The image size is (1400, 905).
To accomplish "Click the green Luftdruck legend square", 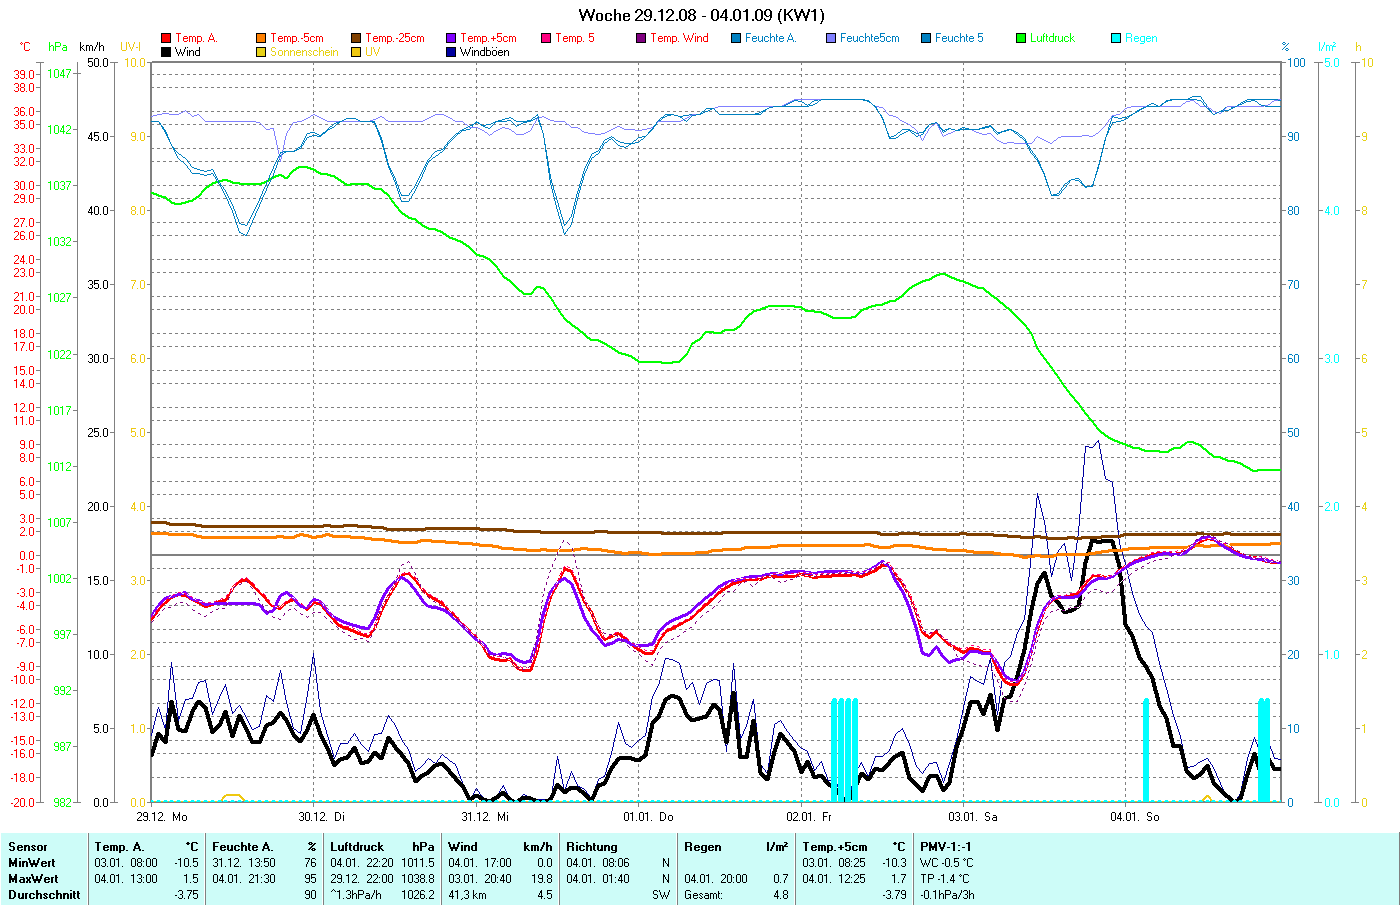I will click(x=1021, y=38).
